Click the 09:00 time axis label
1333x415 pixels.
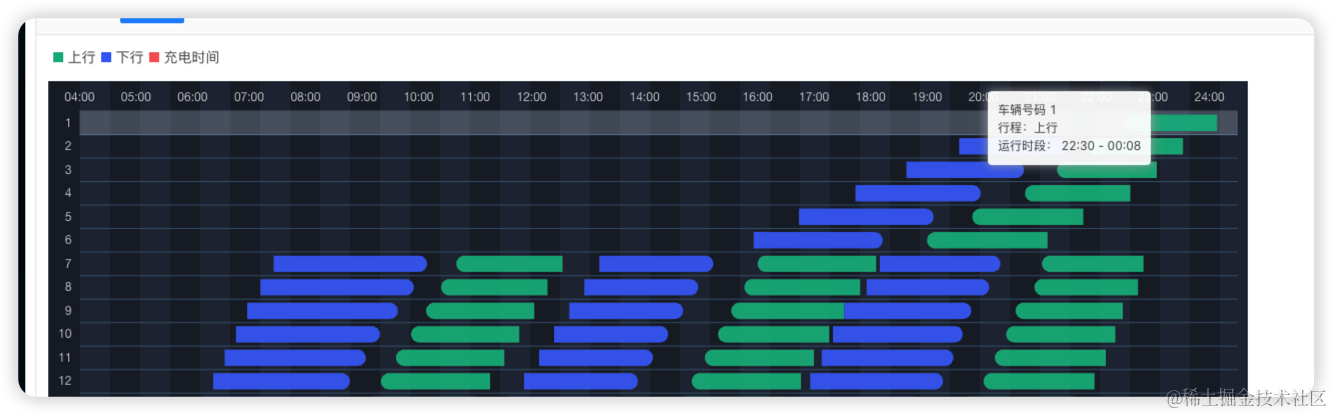click(362, 97)
